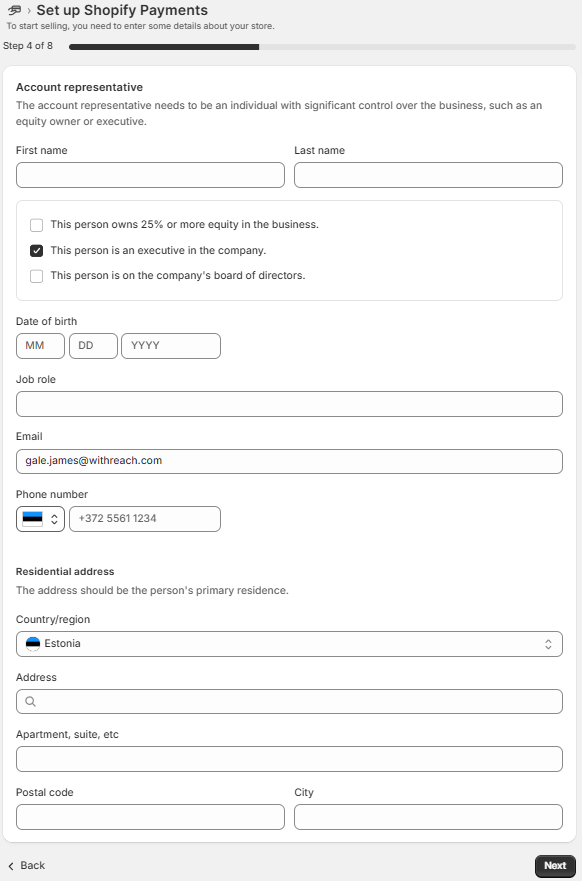Focus the First name input field
The width and height of the screenshot is (582, 881).
(151, 175)
